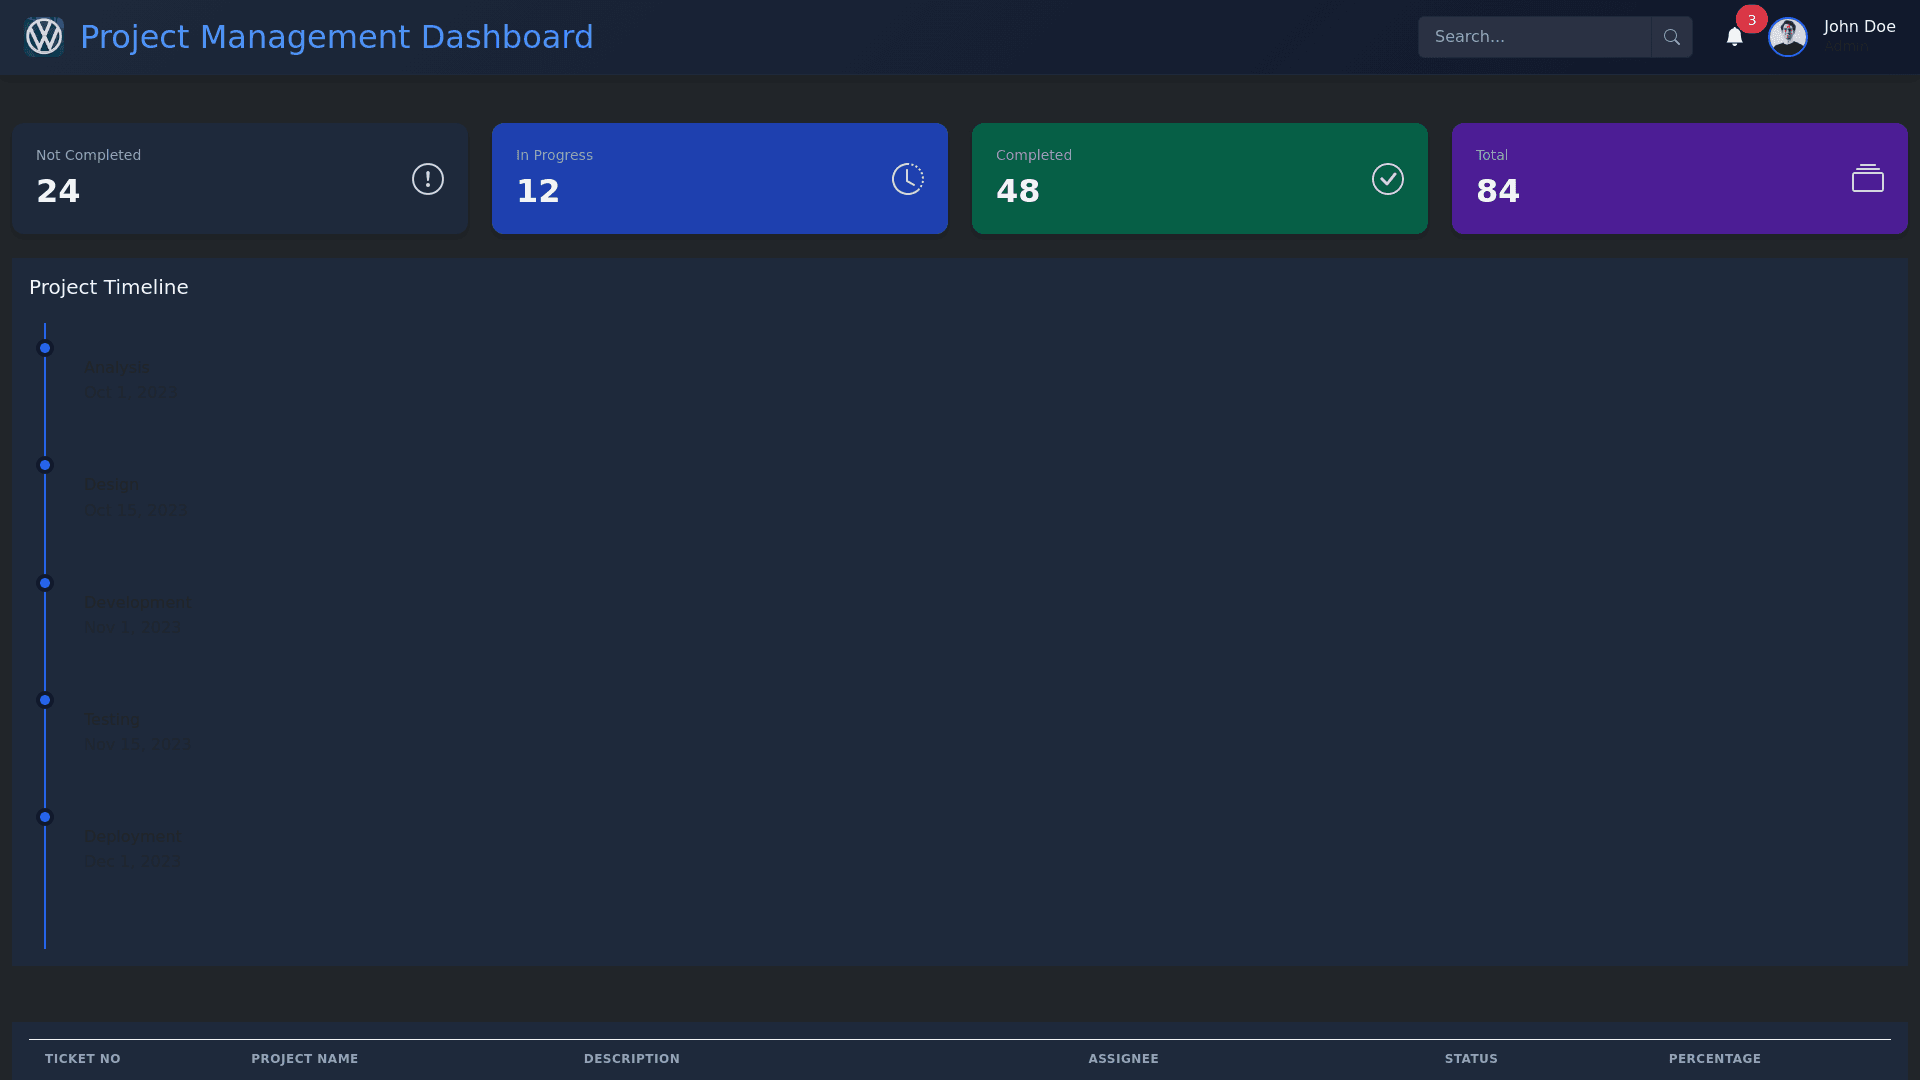Open the John Doe user name menu
This screenshot has width=1920, height=1080.
[x=1859, y=27]
